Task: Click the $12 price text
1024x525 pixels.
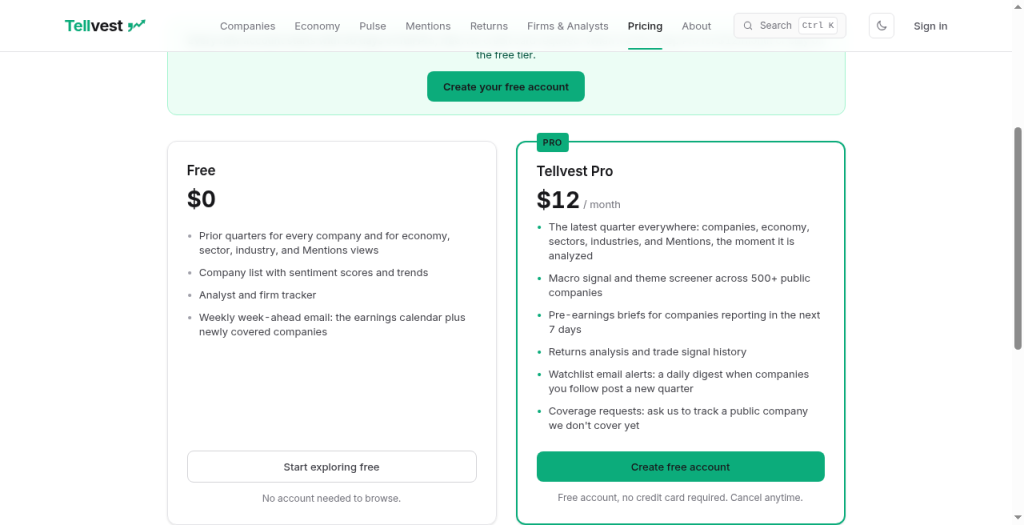Action: point(558,200)
